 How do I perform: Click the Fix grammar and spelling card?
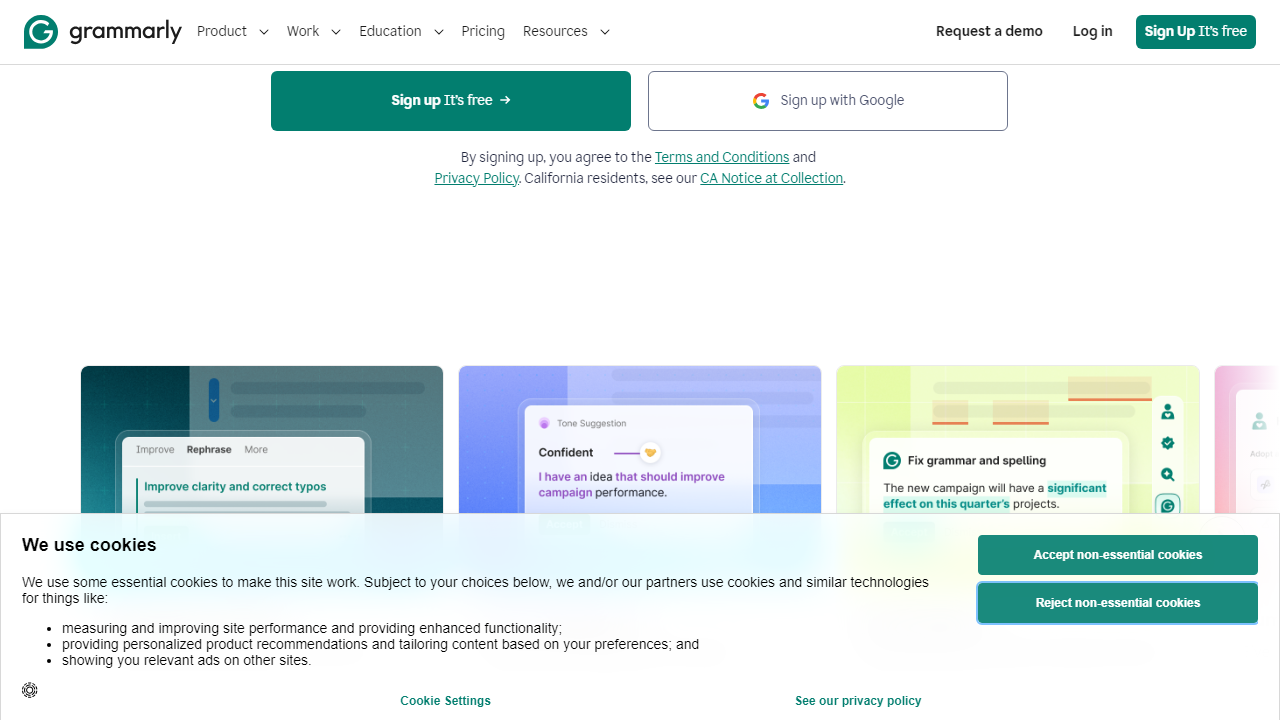coord(1018,440)
